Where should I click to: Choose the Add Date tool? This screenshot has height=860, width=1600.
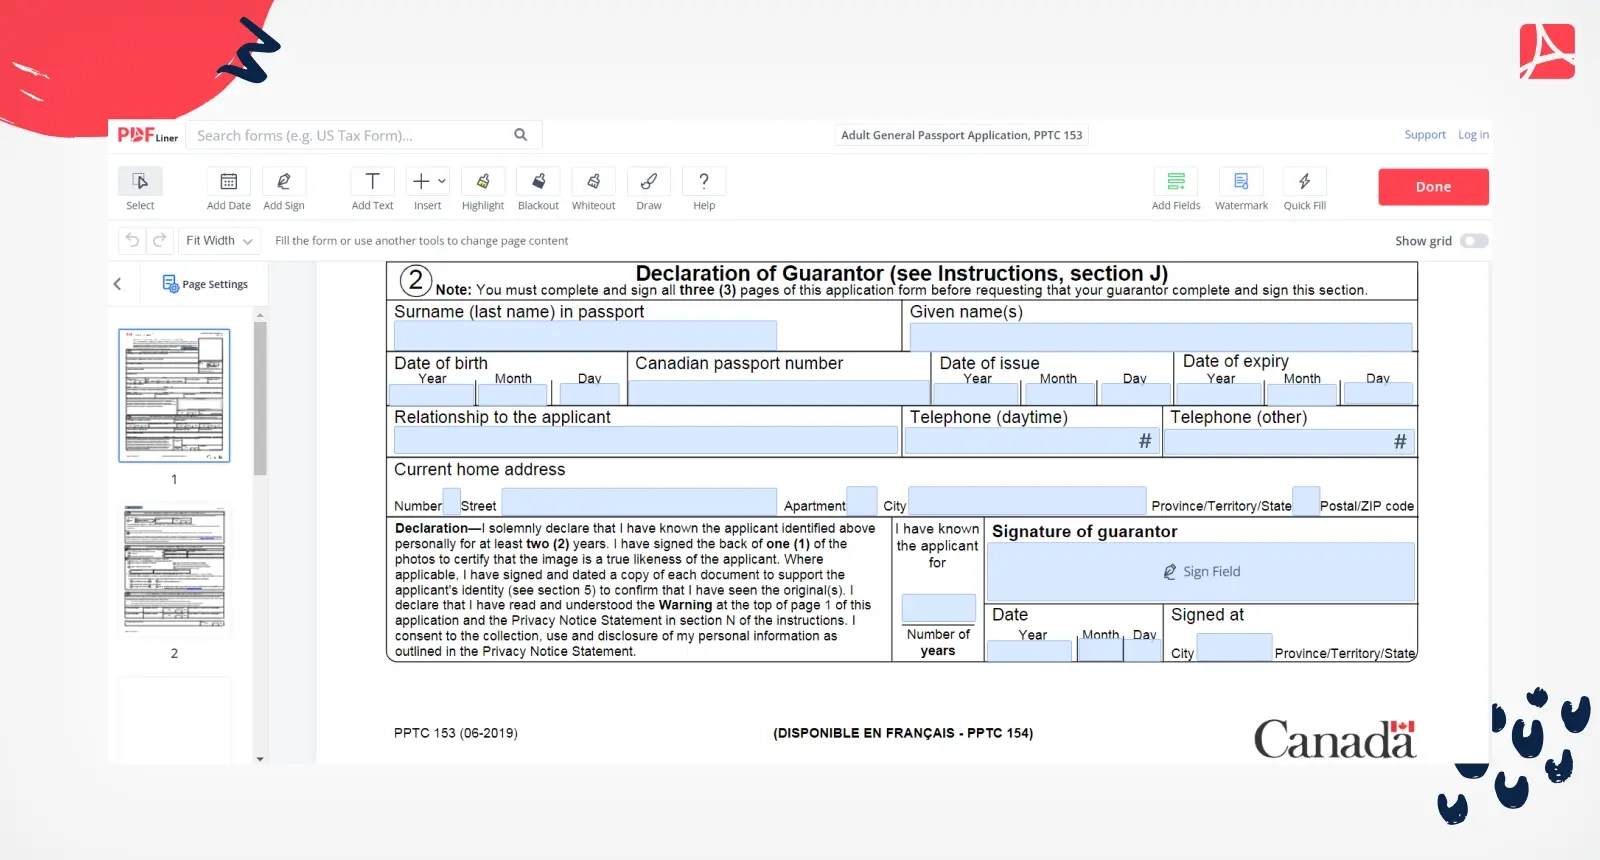click(x=228, y=181)
